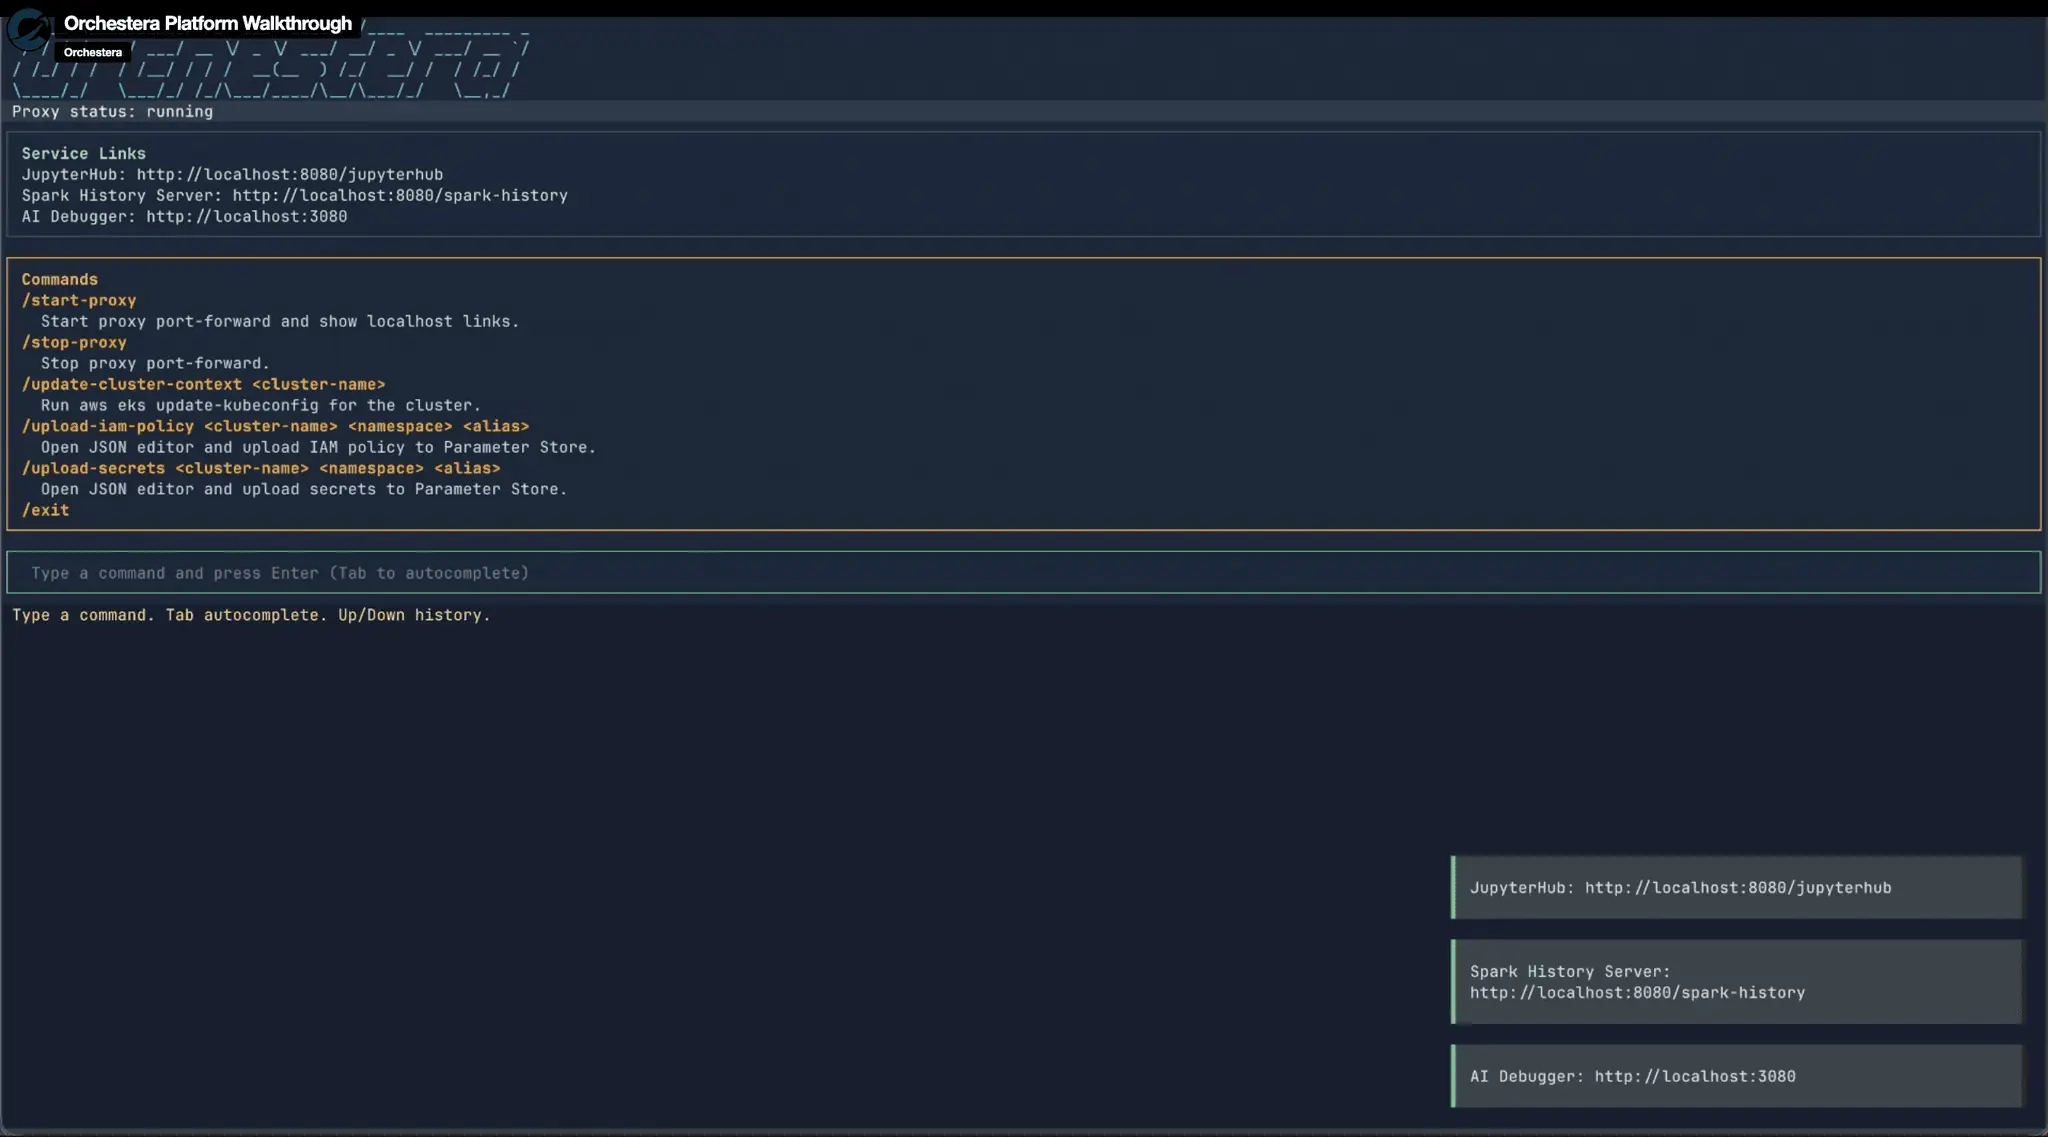Click the Commands section heading
The height and width of the screenshot is (1137, 2048).
tap(60, 279)
